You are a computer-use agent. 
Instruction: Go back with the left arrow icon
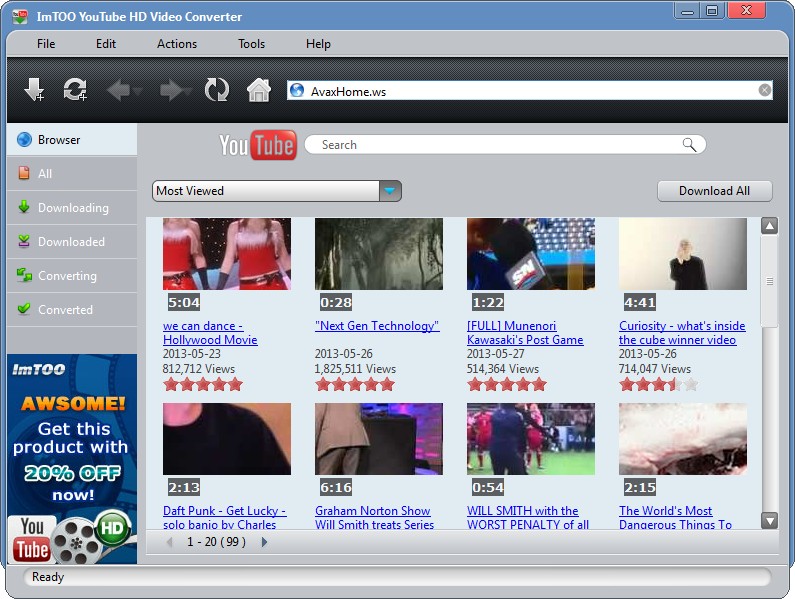119,91
